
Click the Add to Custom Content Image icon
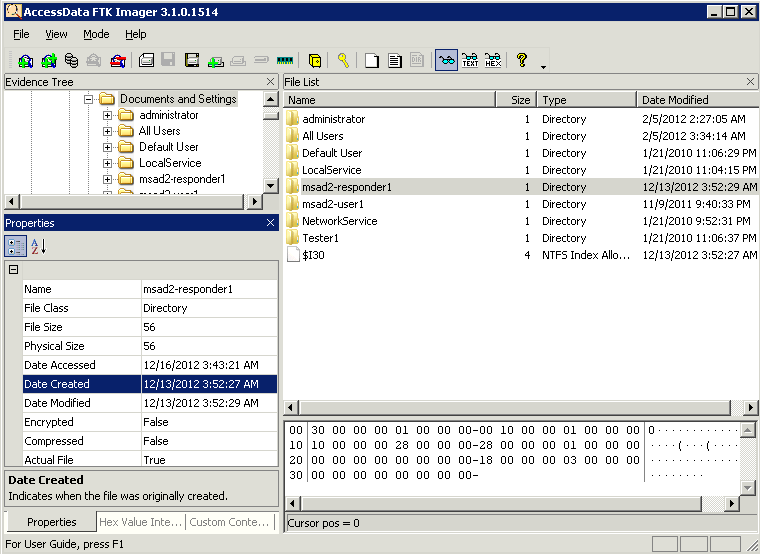(215, 61)
